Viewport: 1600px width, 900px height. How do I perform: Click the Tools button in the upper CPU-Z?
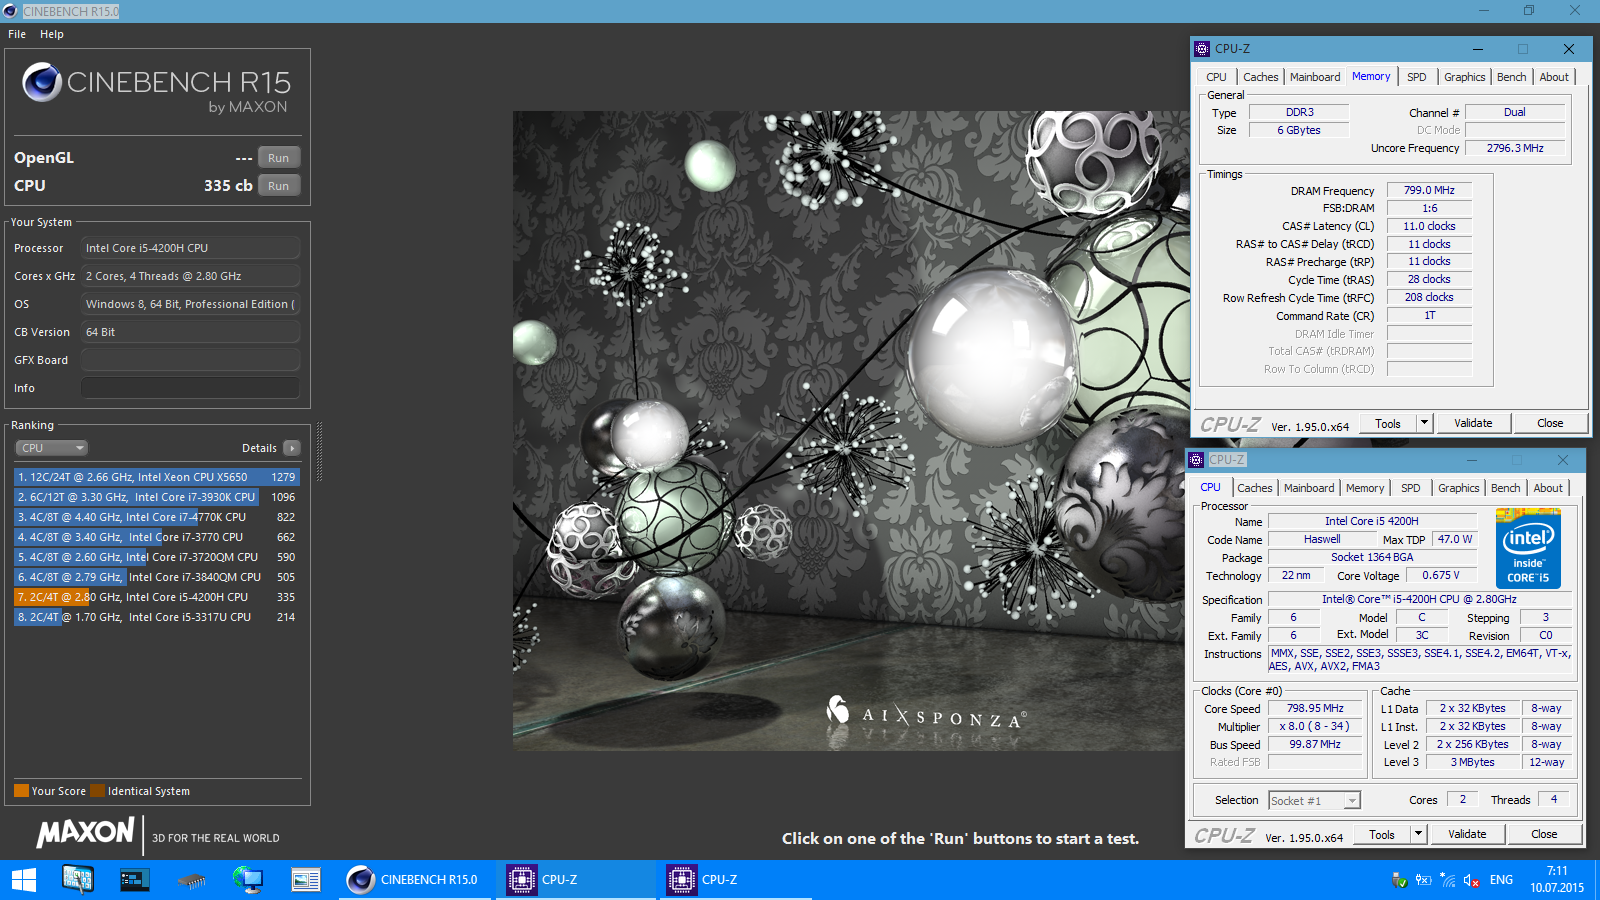[x=1388, y=423]
